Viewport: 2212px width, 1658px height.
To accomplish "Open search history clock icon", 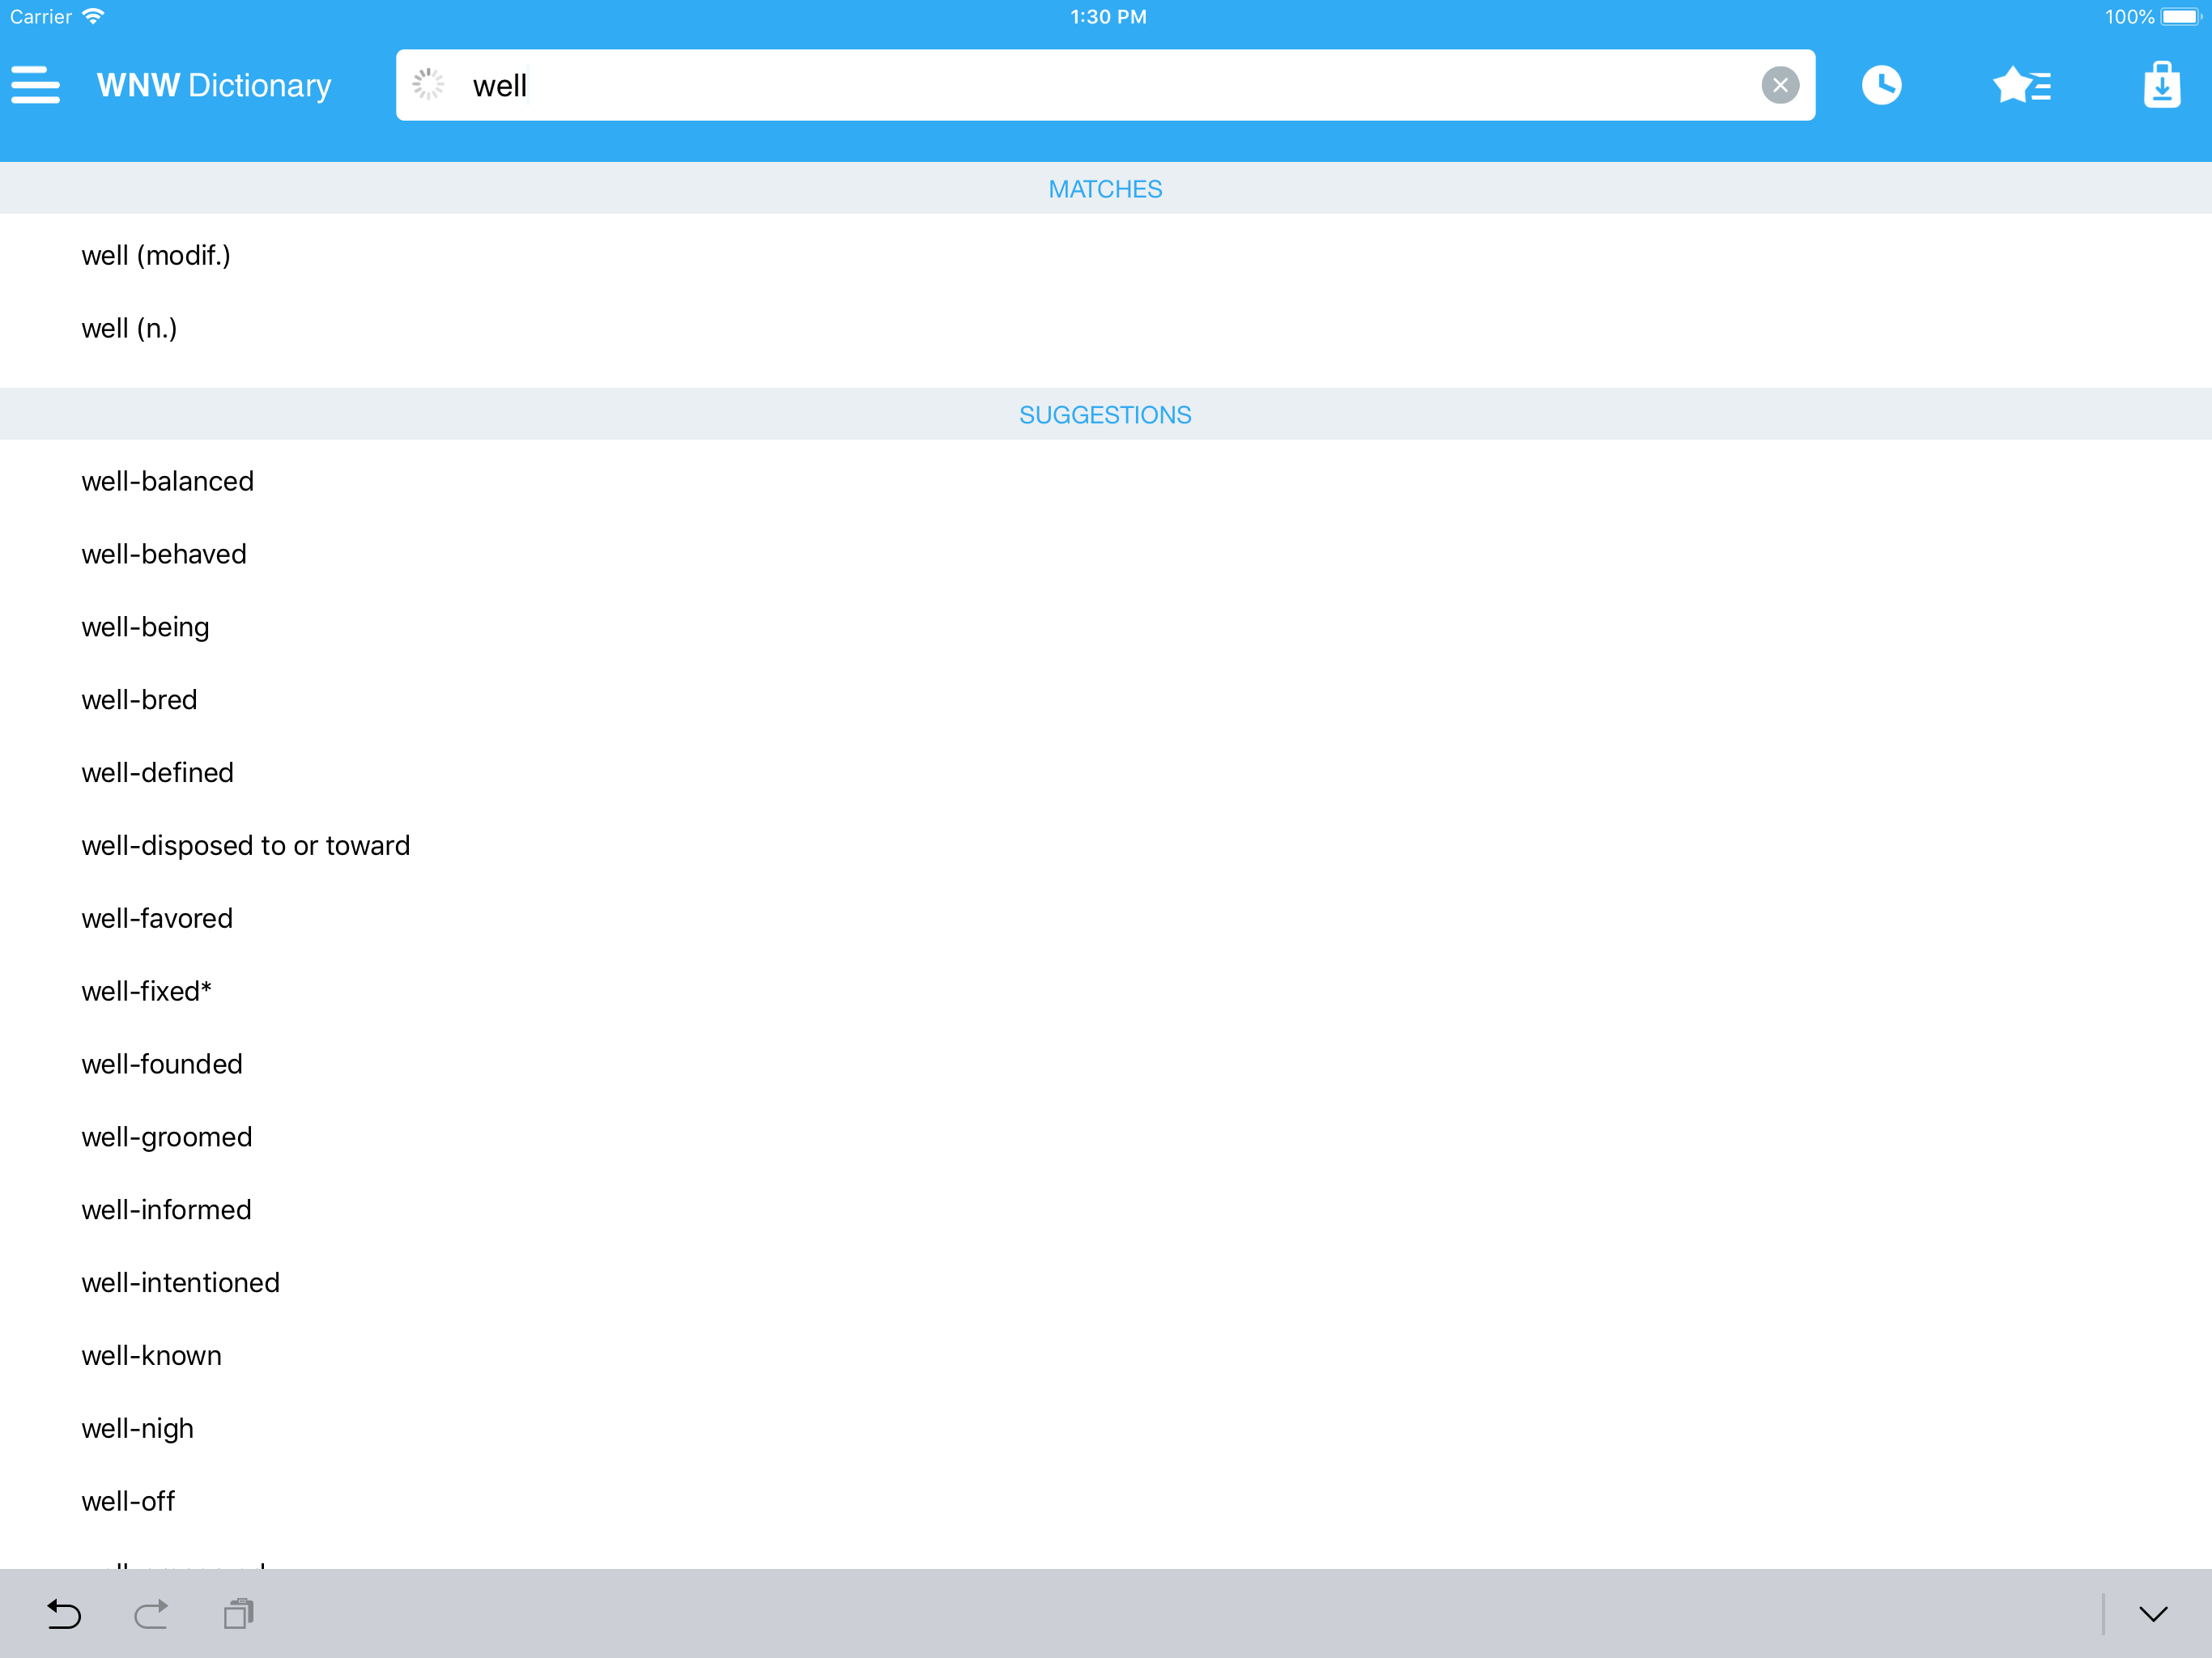I will [1881, 85].
